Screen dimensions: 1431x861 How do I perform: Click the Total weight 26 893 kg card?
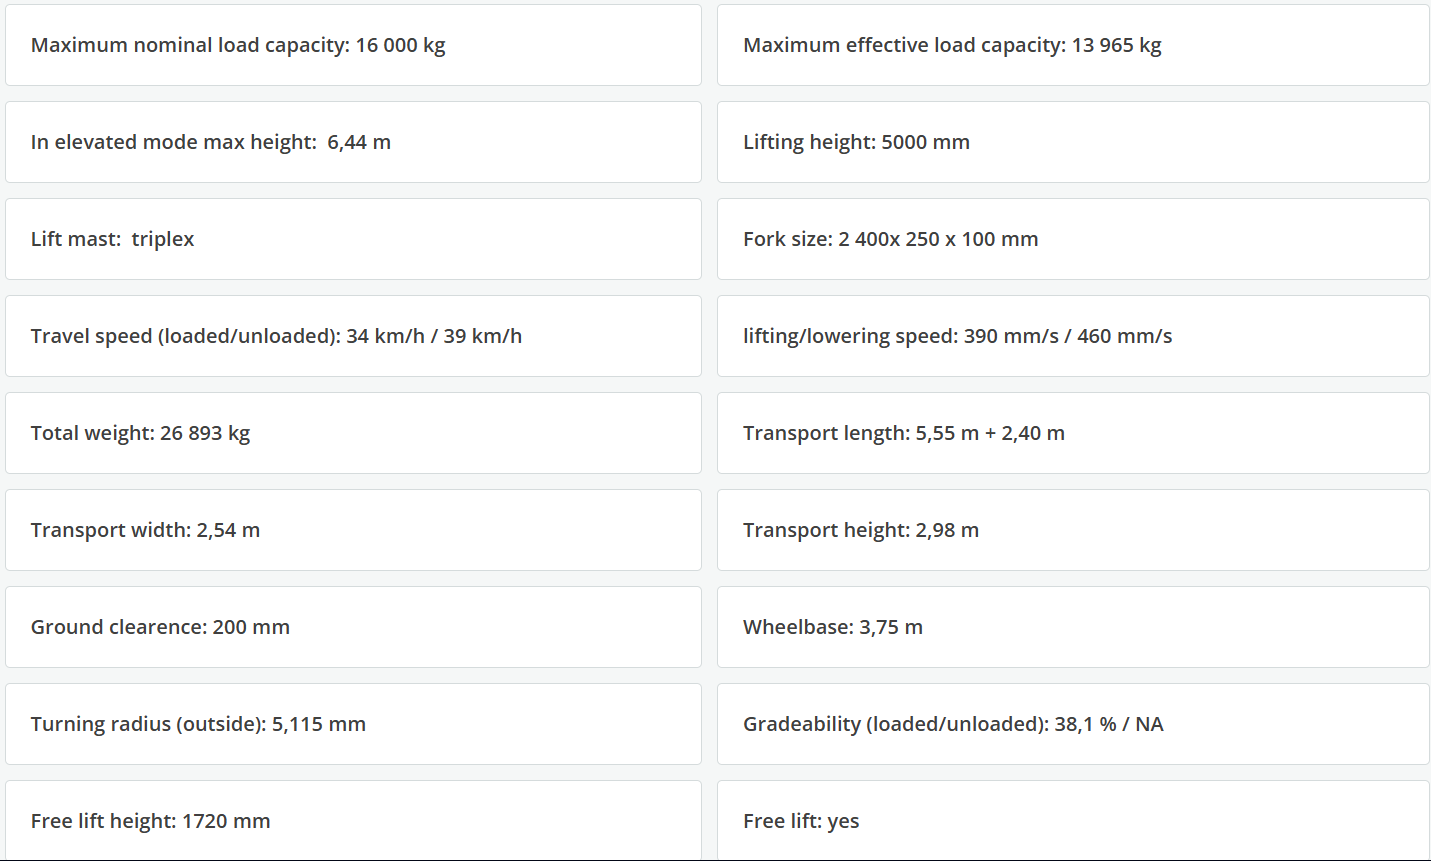click(353, 433)
